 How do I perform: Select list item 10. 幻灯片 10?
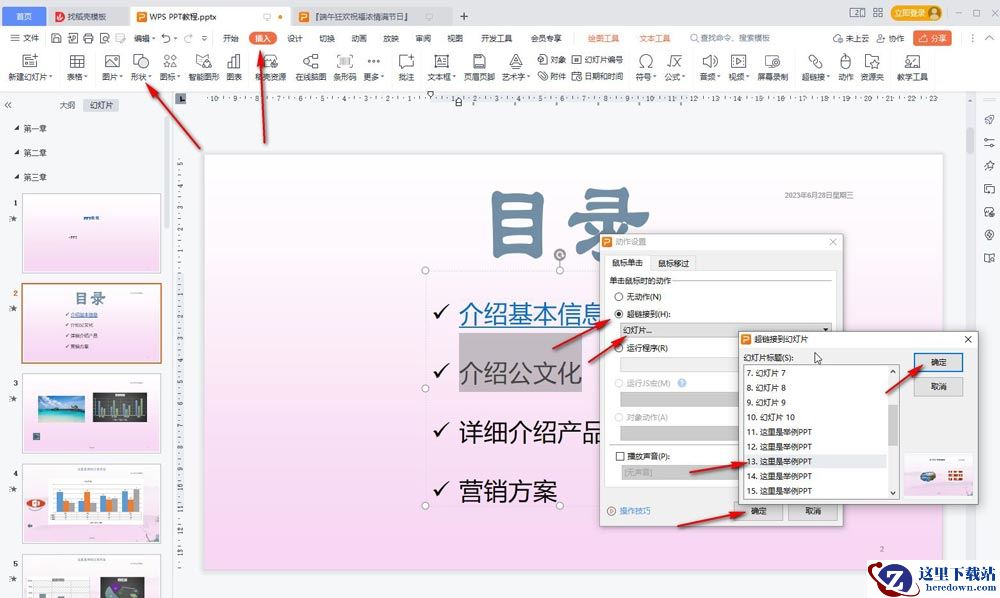click(x=815, y=418)
